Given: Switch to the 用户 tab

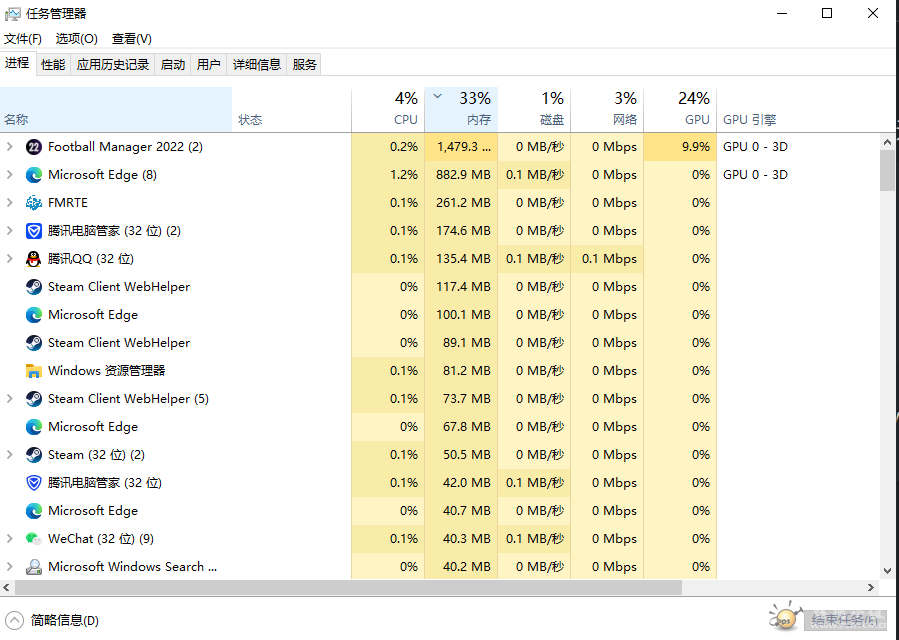Looking at the screenshot, I should [209, 65].
